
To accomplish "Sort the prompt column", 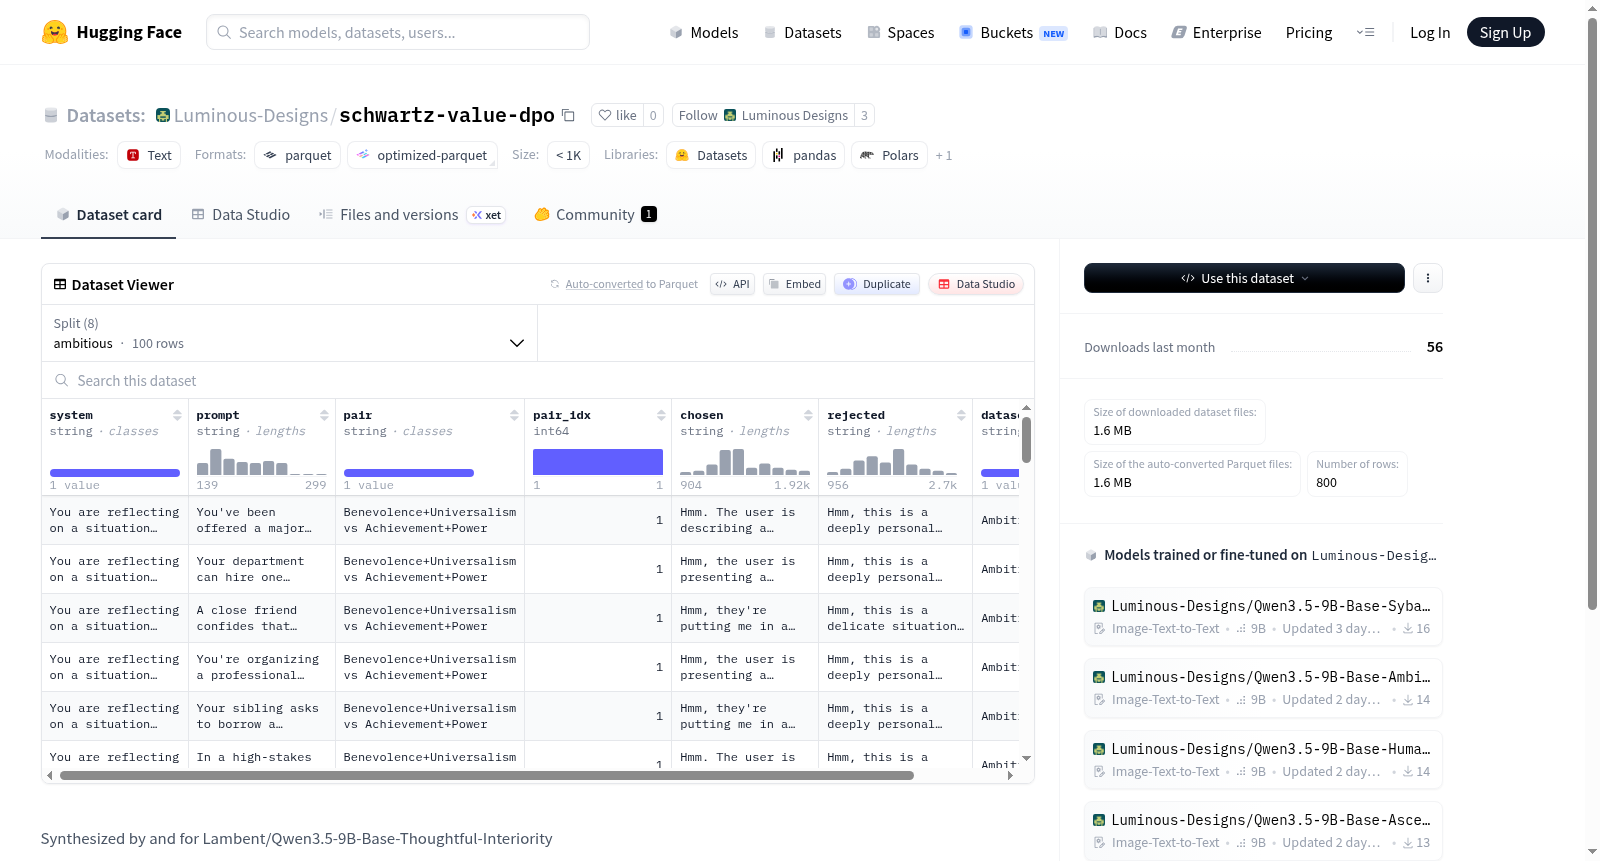I will pyautogui.click(x=324, y=415).
